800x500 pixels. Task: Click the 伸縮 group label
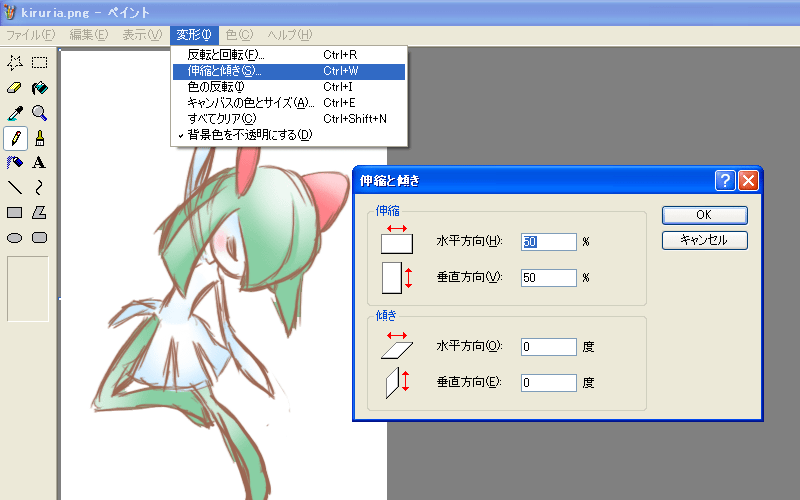388,211
